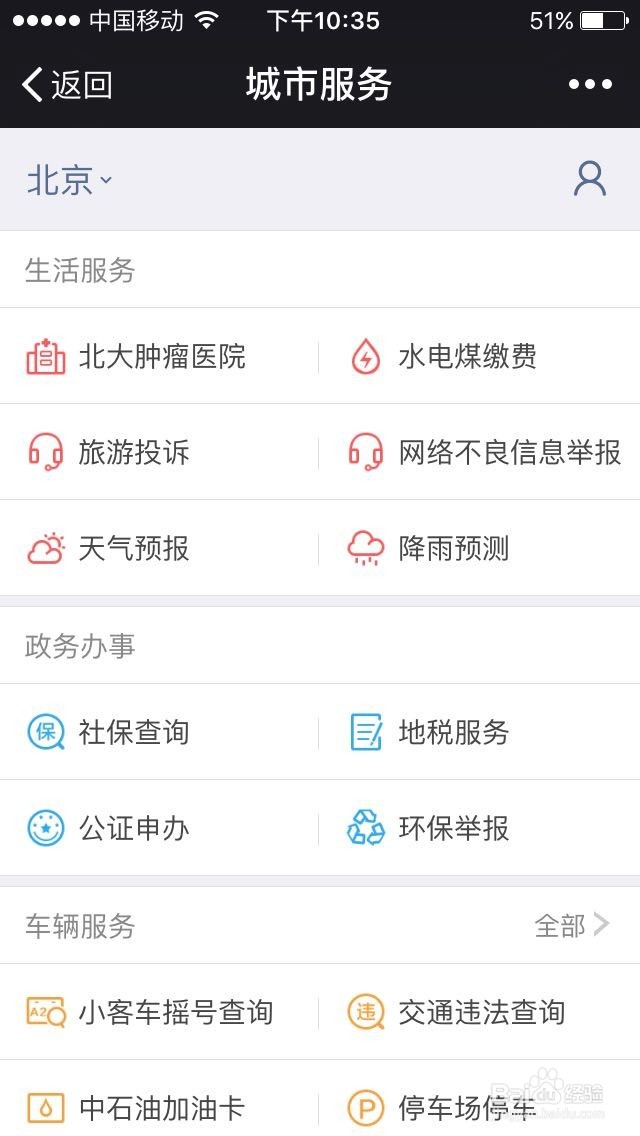This screenshot has width=640, height=1136.
Task: Tap the rain cloud icon for 降雨预测
Action: coord(365,549)
